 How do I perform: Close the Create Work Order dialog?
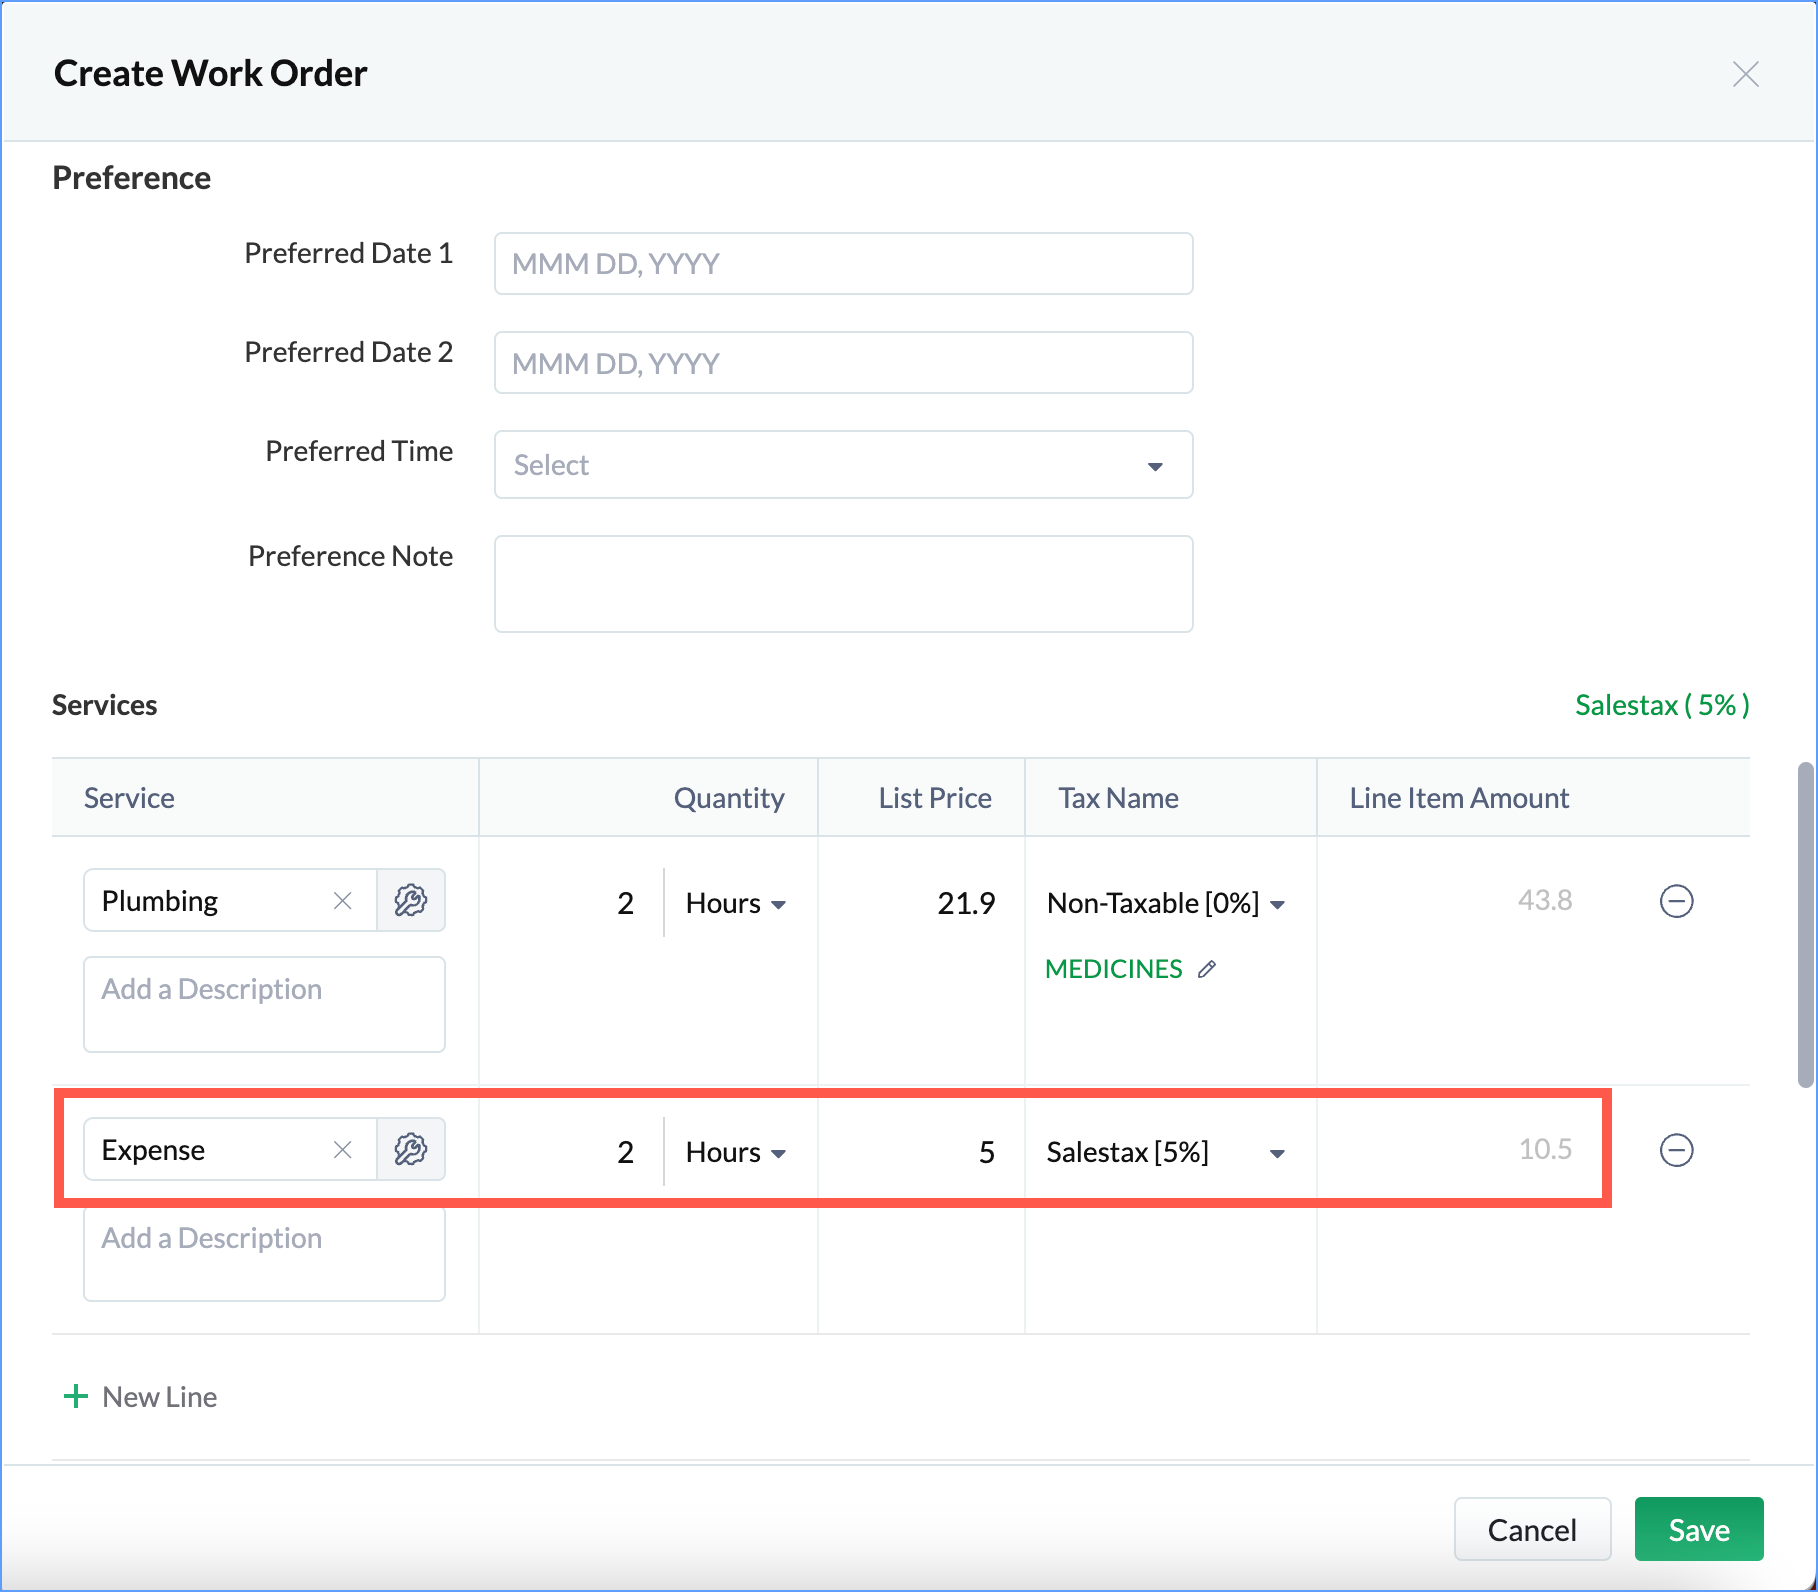coord(1745,74)
